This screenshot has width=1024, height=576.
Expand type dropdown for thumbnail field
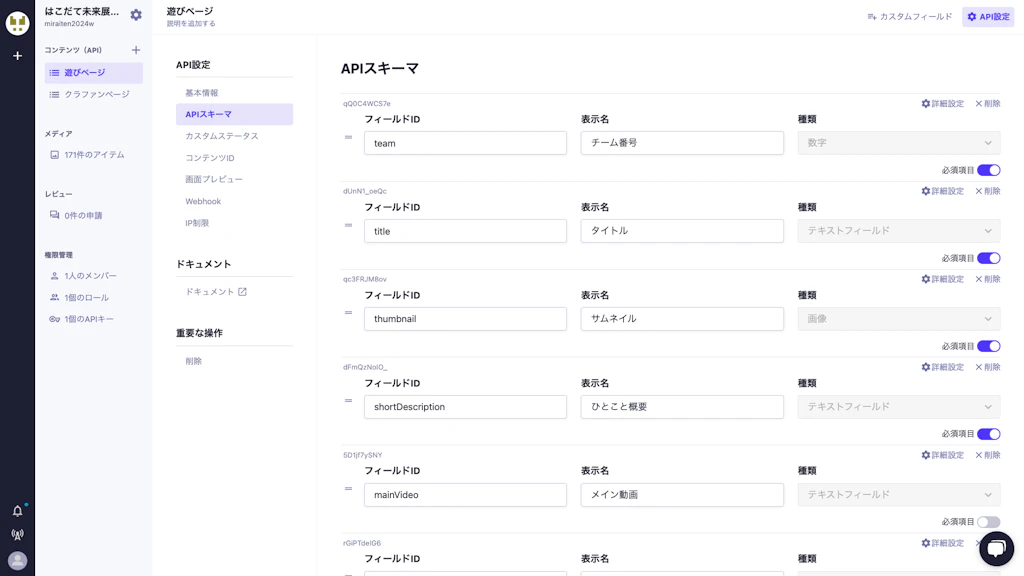(898, 319)
